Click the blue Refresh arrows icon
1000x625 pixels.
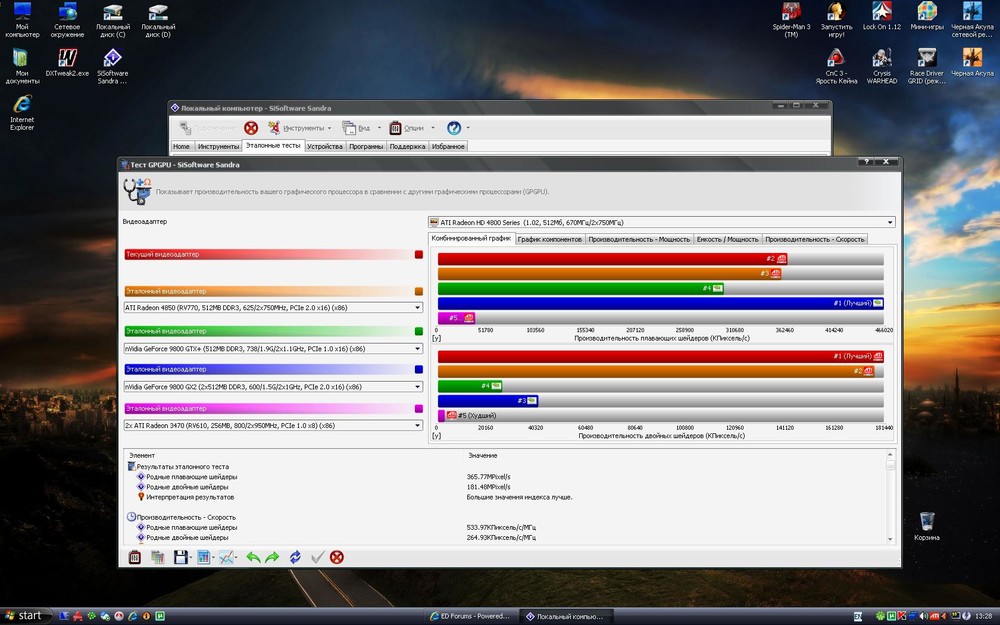[x=295, y=557]
